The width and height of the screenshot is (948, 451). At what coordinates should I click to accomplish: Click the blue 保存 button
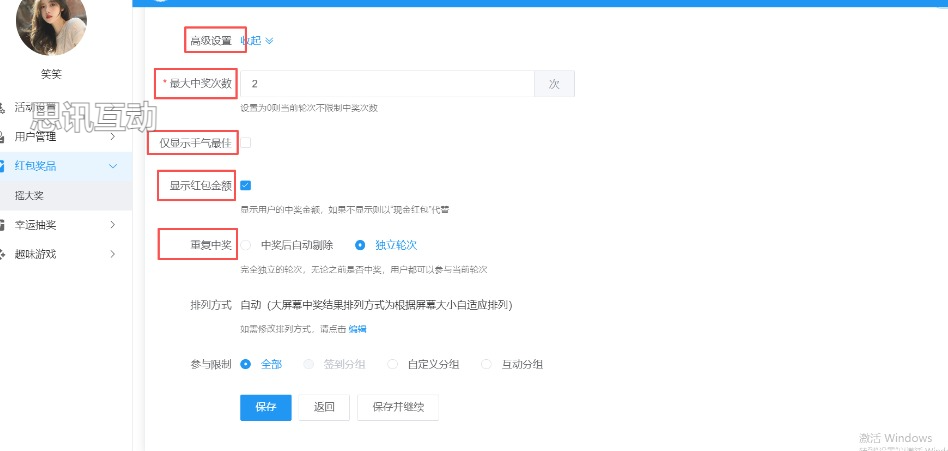(265, 407)
